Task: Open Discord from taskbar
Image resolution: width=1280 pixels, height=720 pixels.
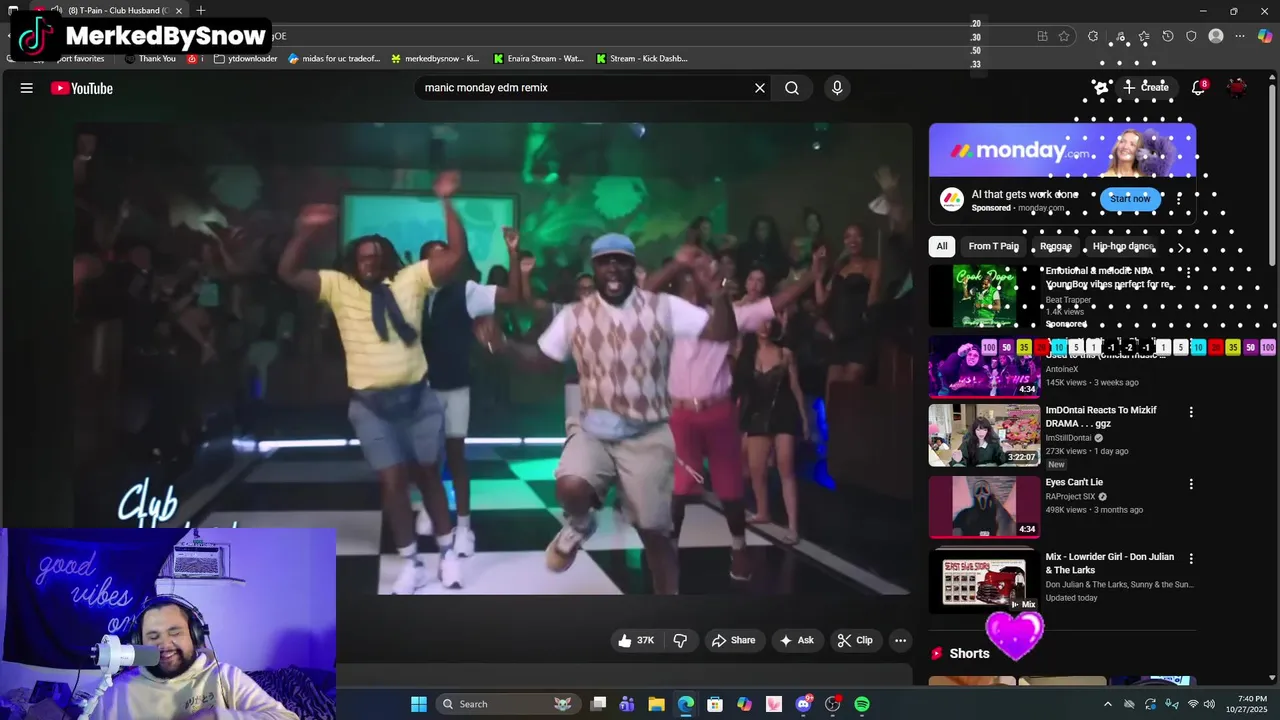Action: tap(803, 704)
